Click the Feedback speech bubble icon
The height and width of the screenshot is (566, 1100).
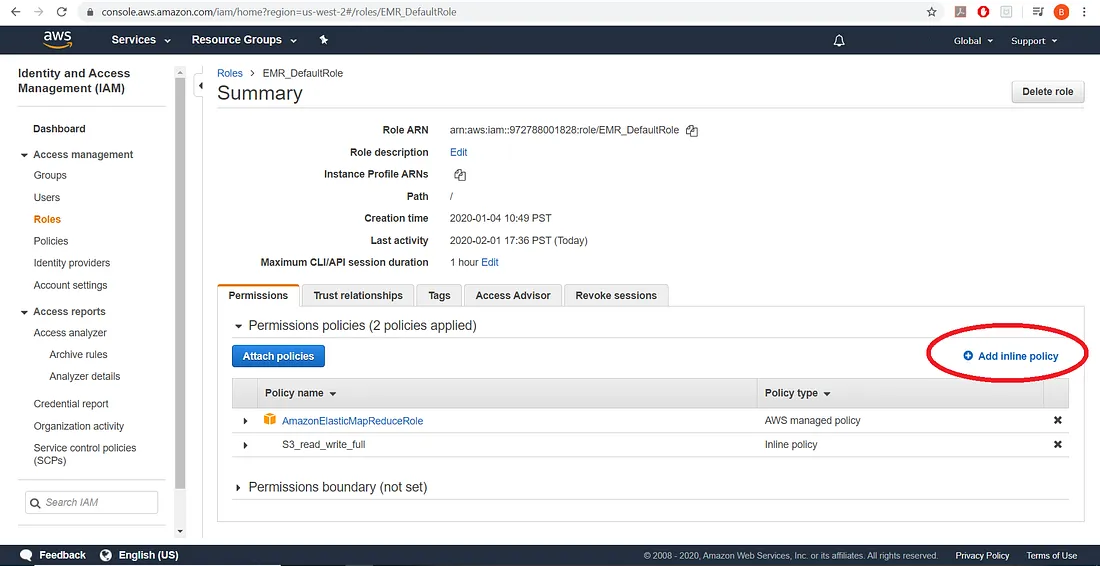click(x=27, y=555)
